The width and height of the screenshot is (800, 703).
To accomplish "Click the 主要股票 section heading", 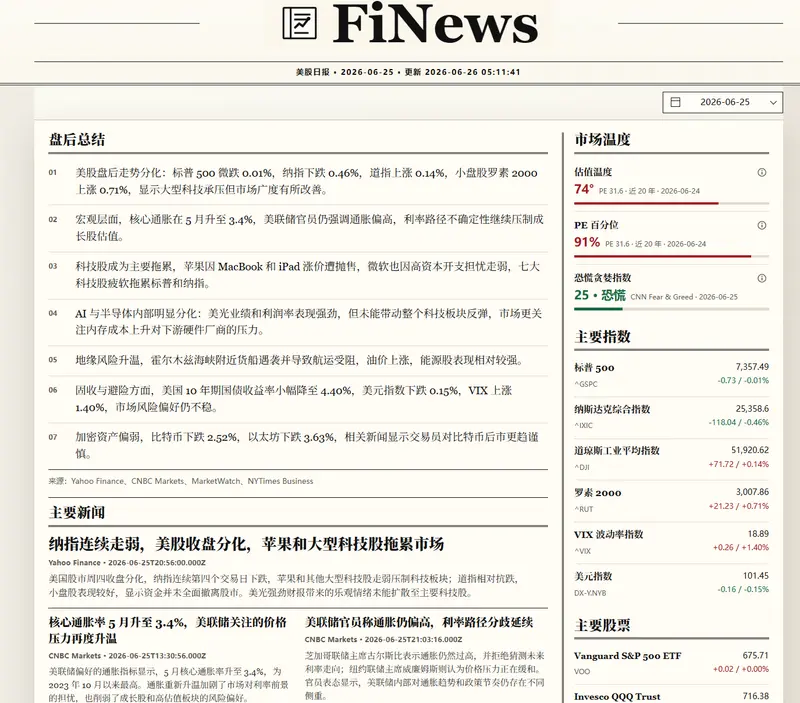I will click(x=603, y=625).
